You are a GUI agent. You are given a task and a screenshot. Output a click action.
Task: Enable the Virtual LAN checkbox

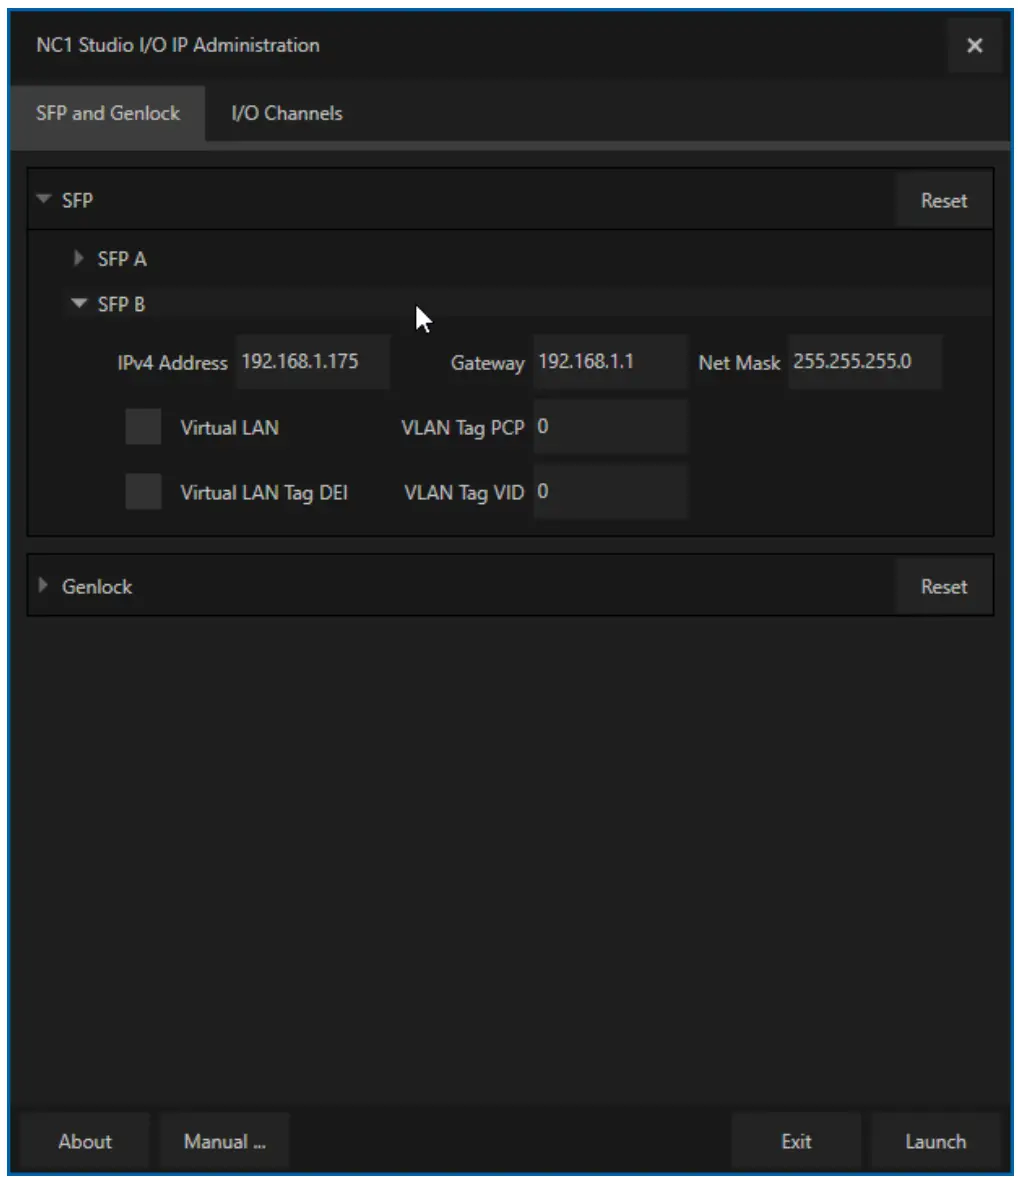point(143,427)
